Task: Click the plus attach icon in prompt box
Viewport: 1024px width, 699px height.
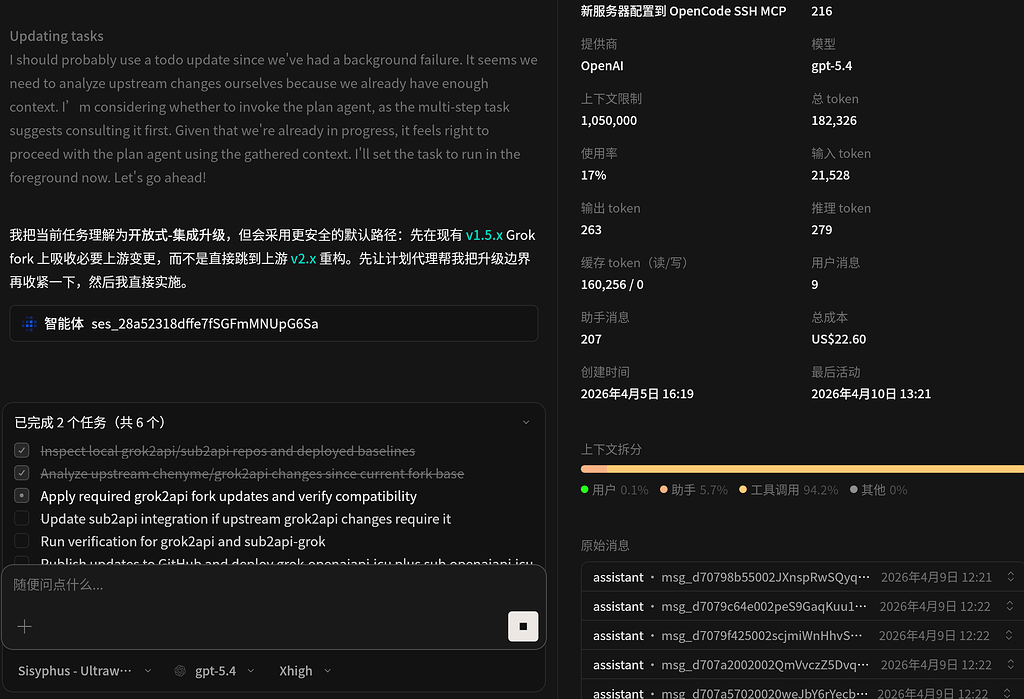Action: click(x=24, y=626)
